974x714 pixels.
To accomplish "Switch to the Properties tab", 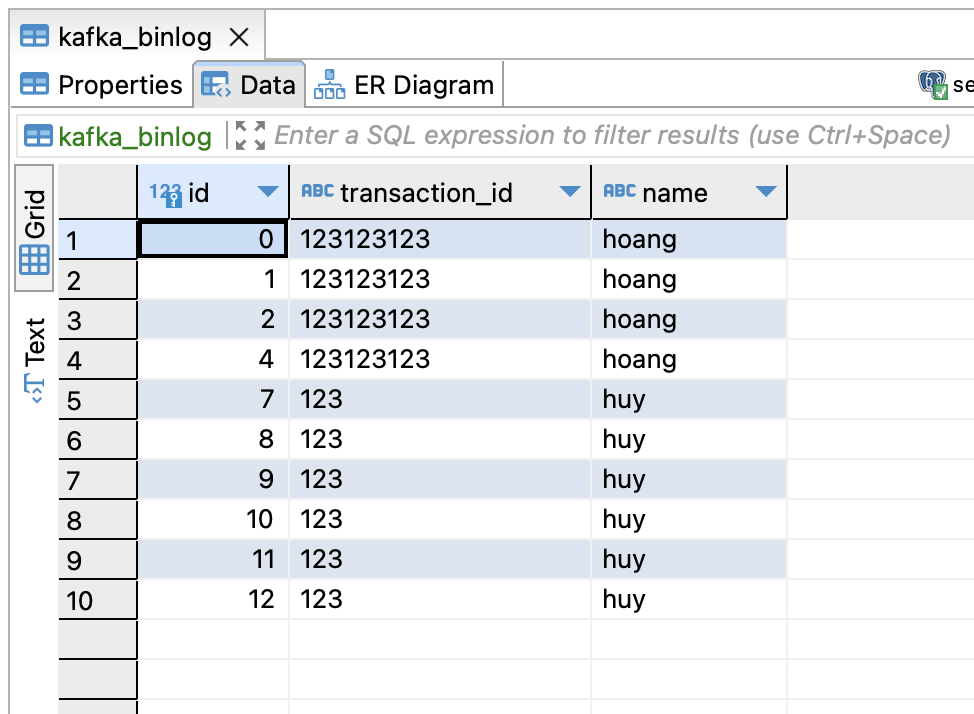I will pyautogui.click(x=101, y=85).
